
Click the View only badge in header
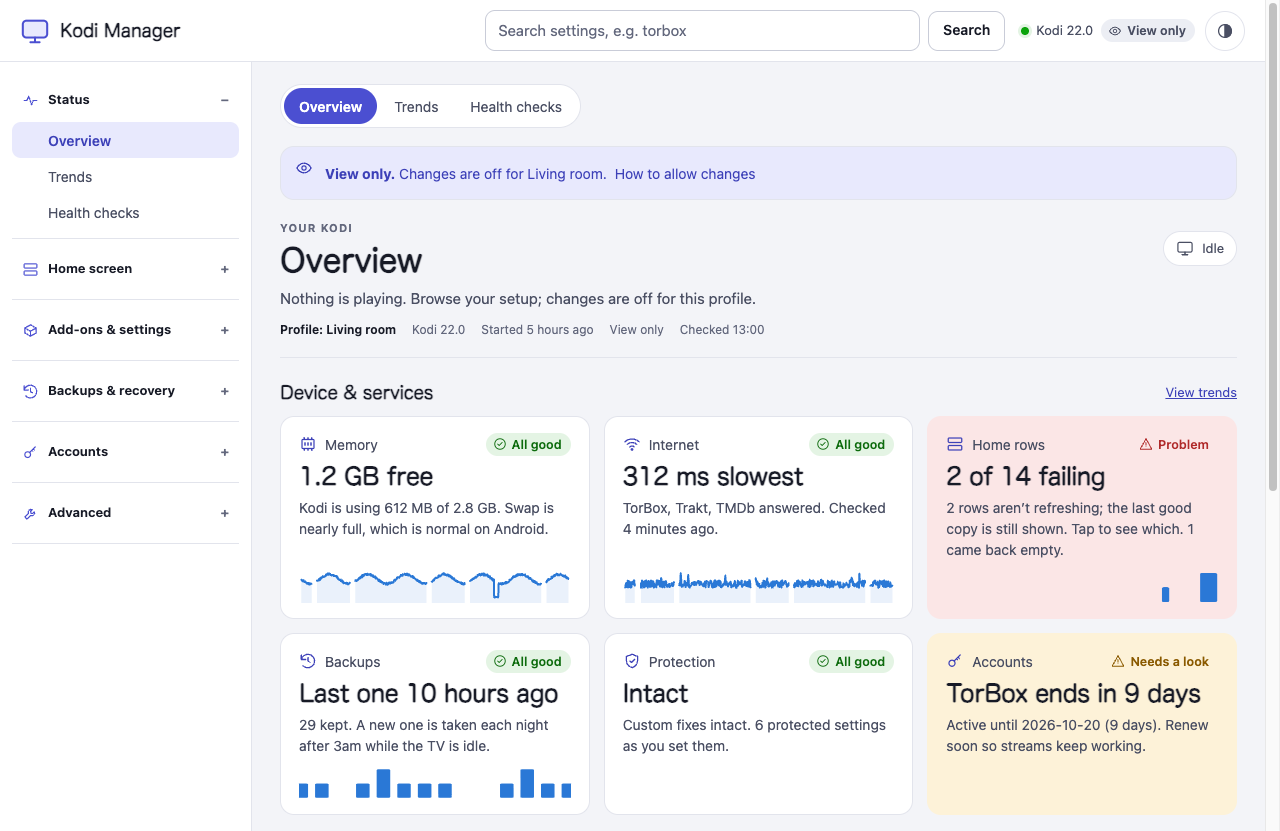1148,31
